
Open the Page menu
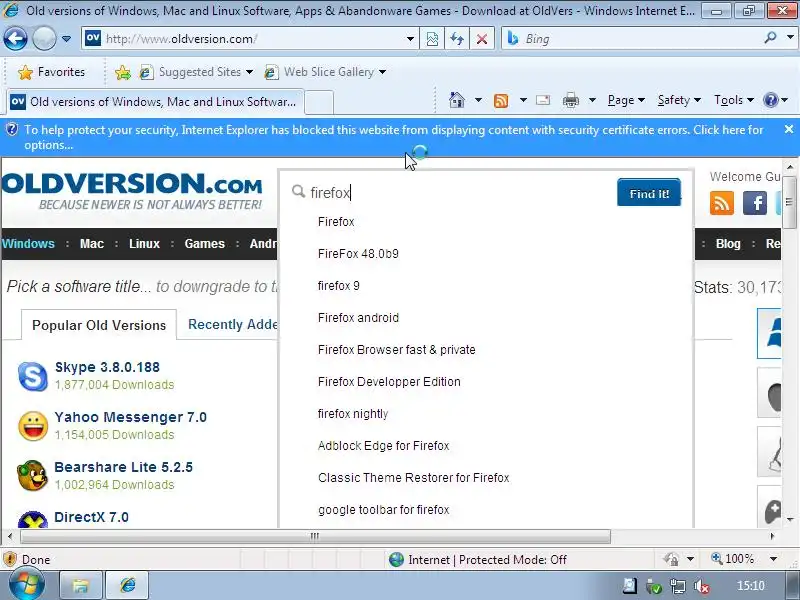tap(626, 100)
